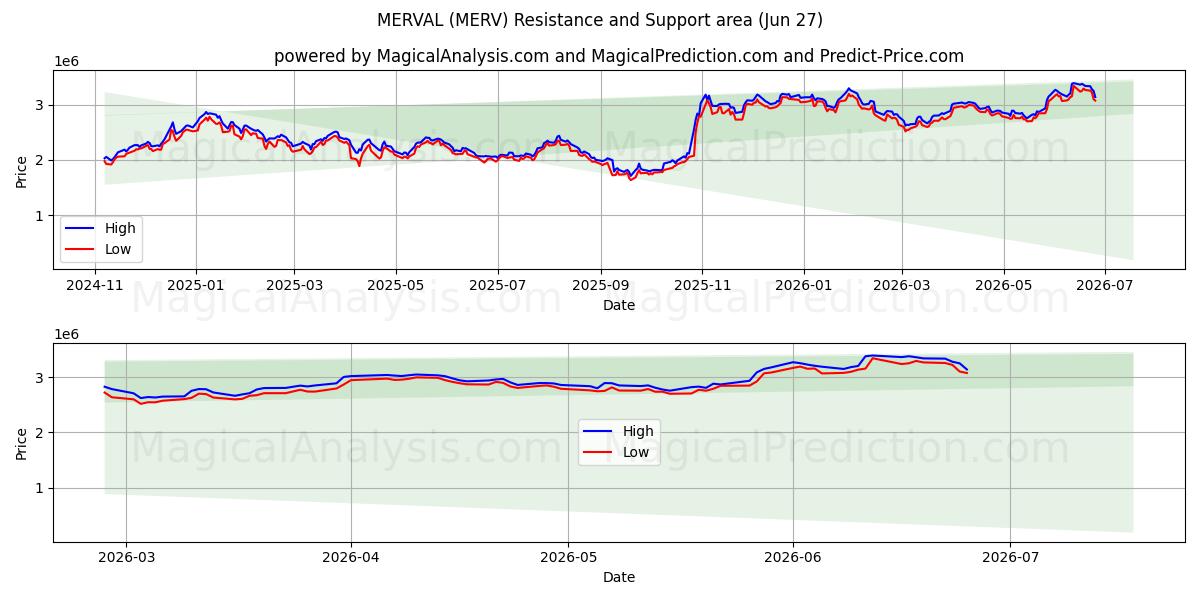Image resolution: width=1200 pixels, height=600 pixels.
Task: Click the y-axis value 3 in top chart
Action: tap(41, 105)
